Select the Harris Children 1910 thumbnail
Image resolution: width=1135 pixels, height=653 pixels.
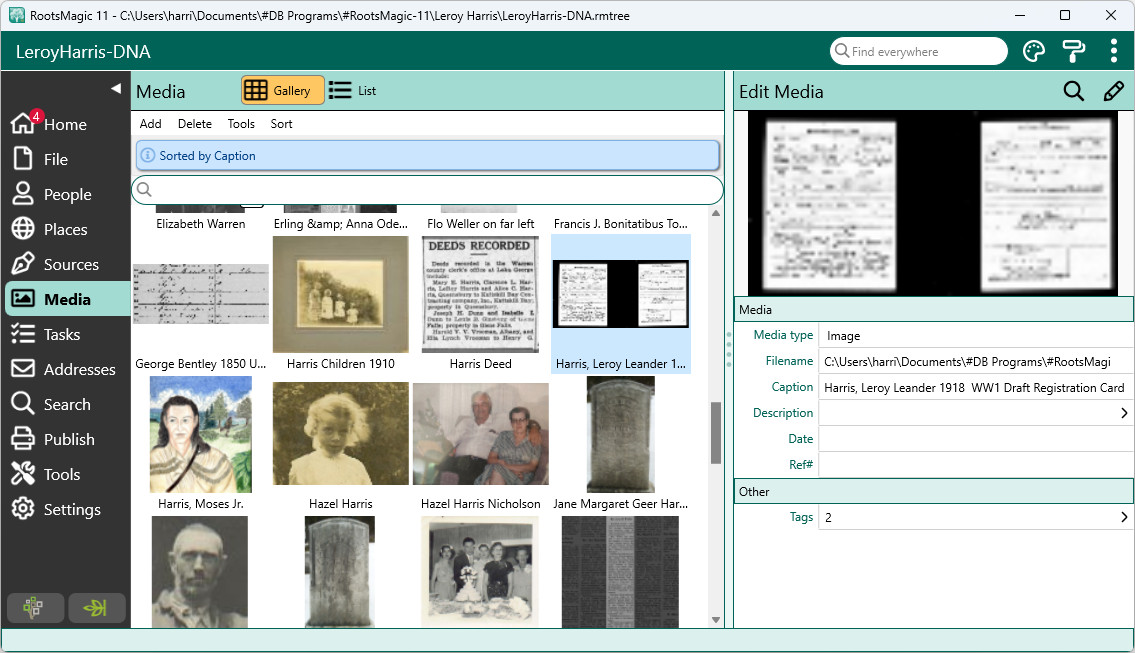coord(340,294)
